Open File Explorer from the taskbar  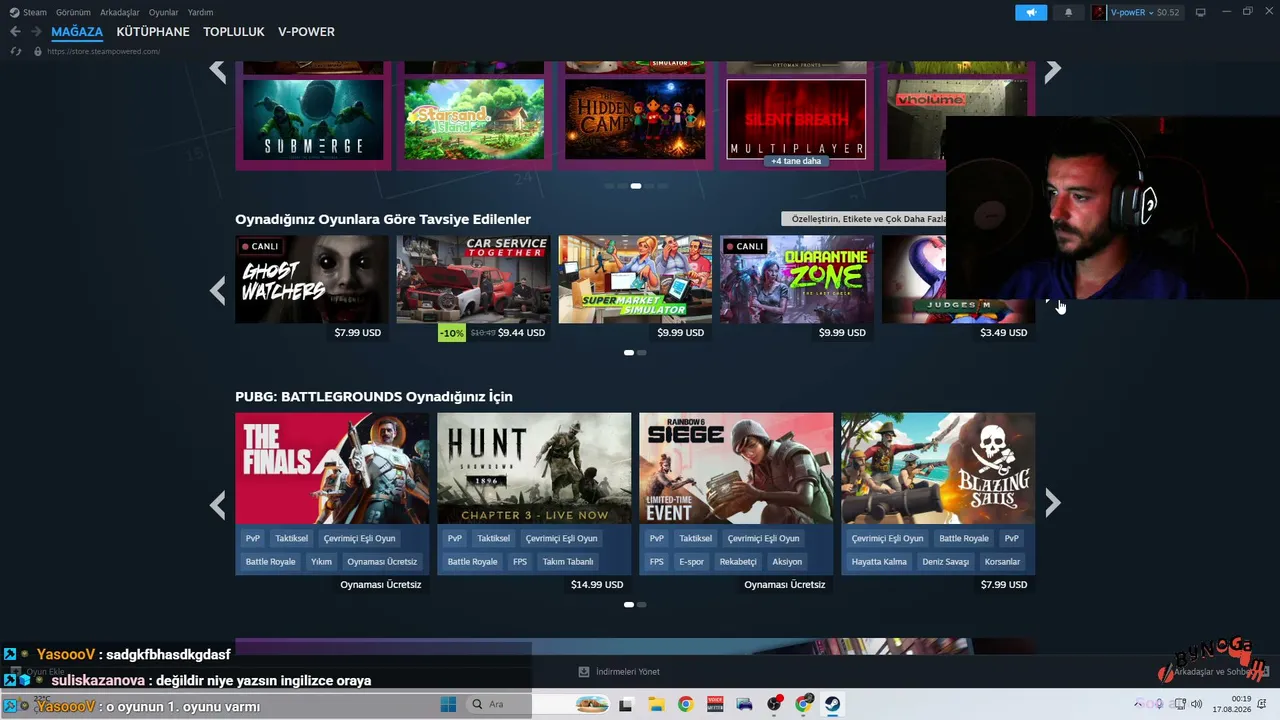pyautogui.click(x=656, y=704)
